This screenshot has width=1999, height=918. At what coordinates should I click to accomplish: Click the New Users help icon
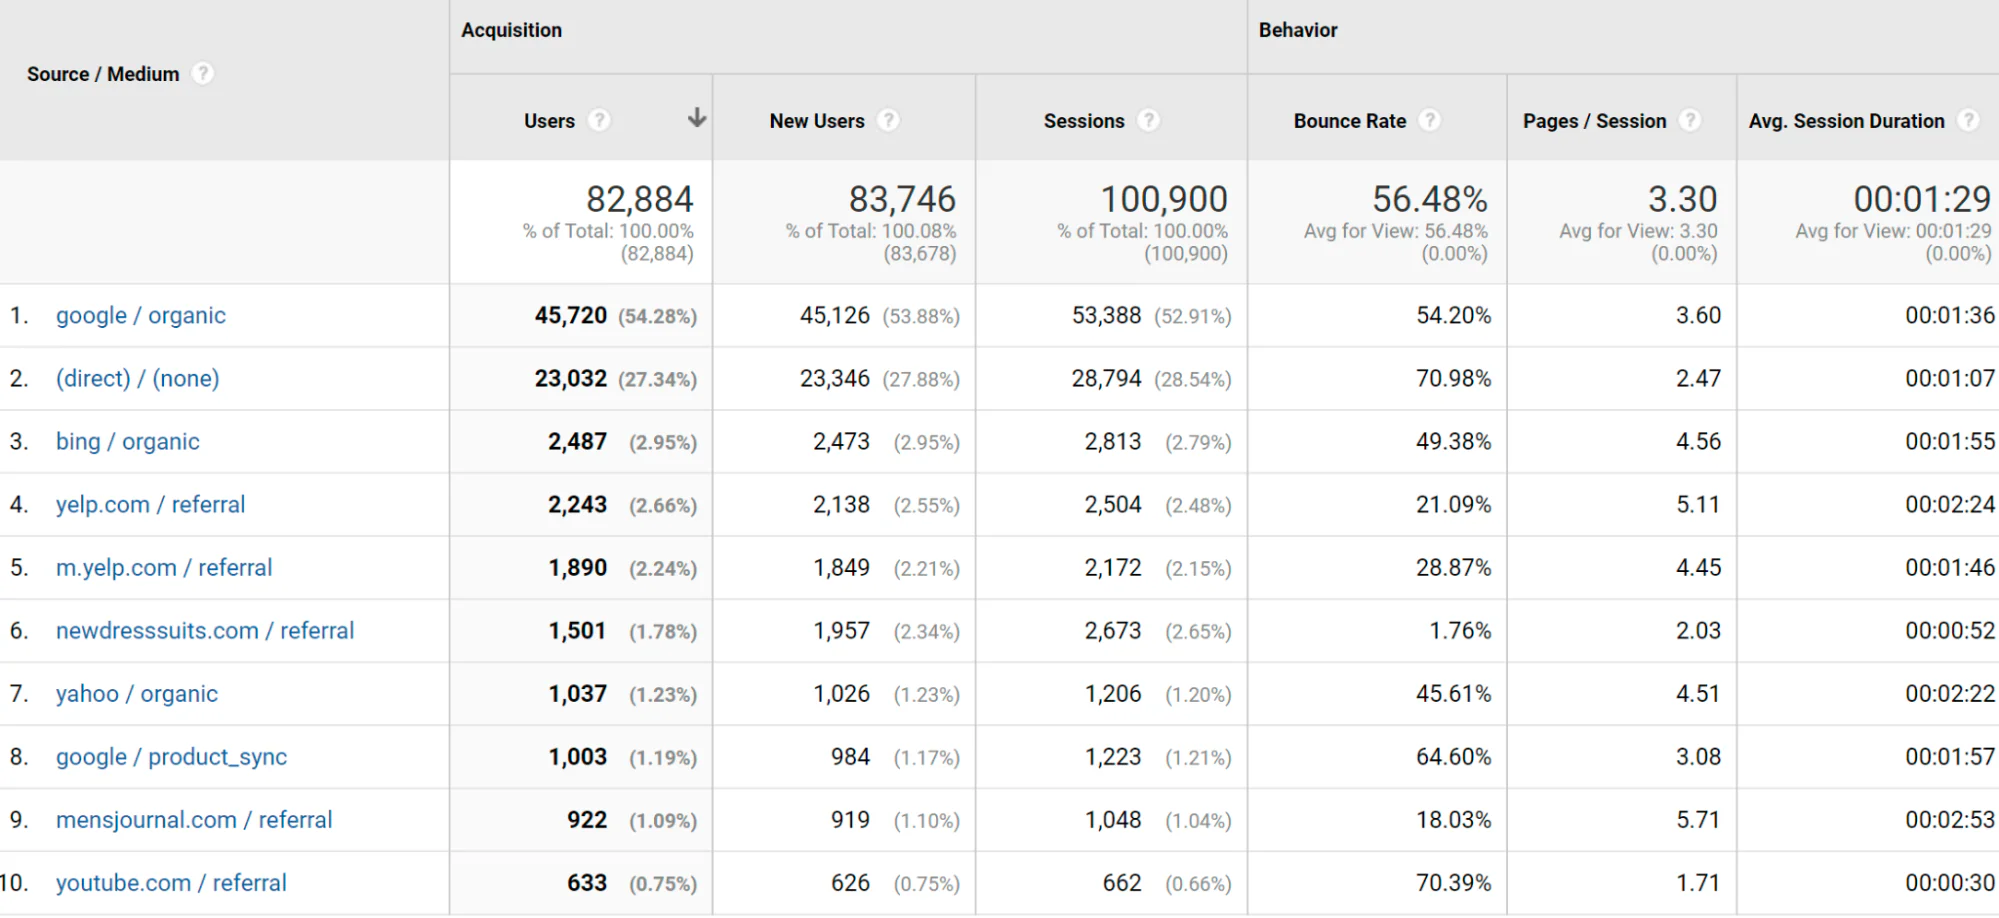pyautogui.click(x=889, y=120)
